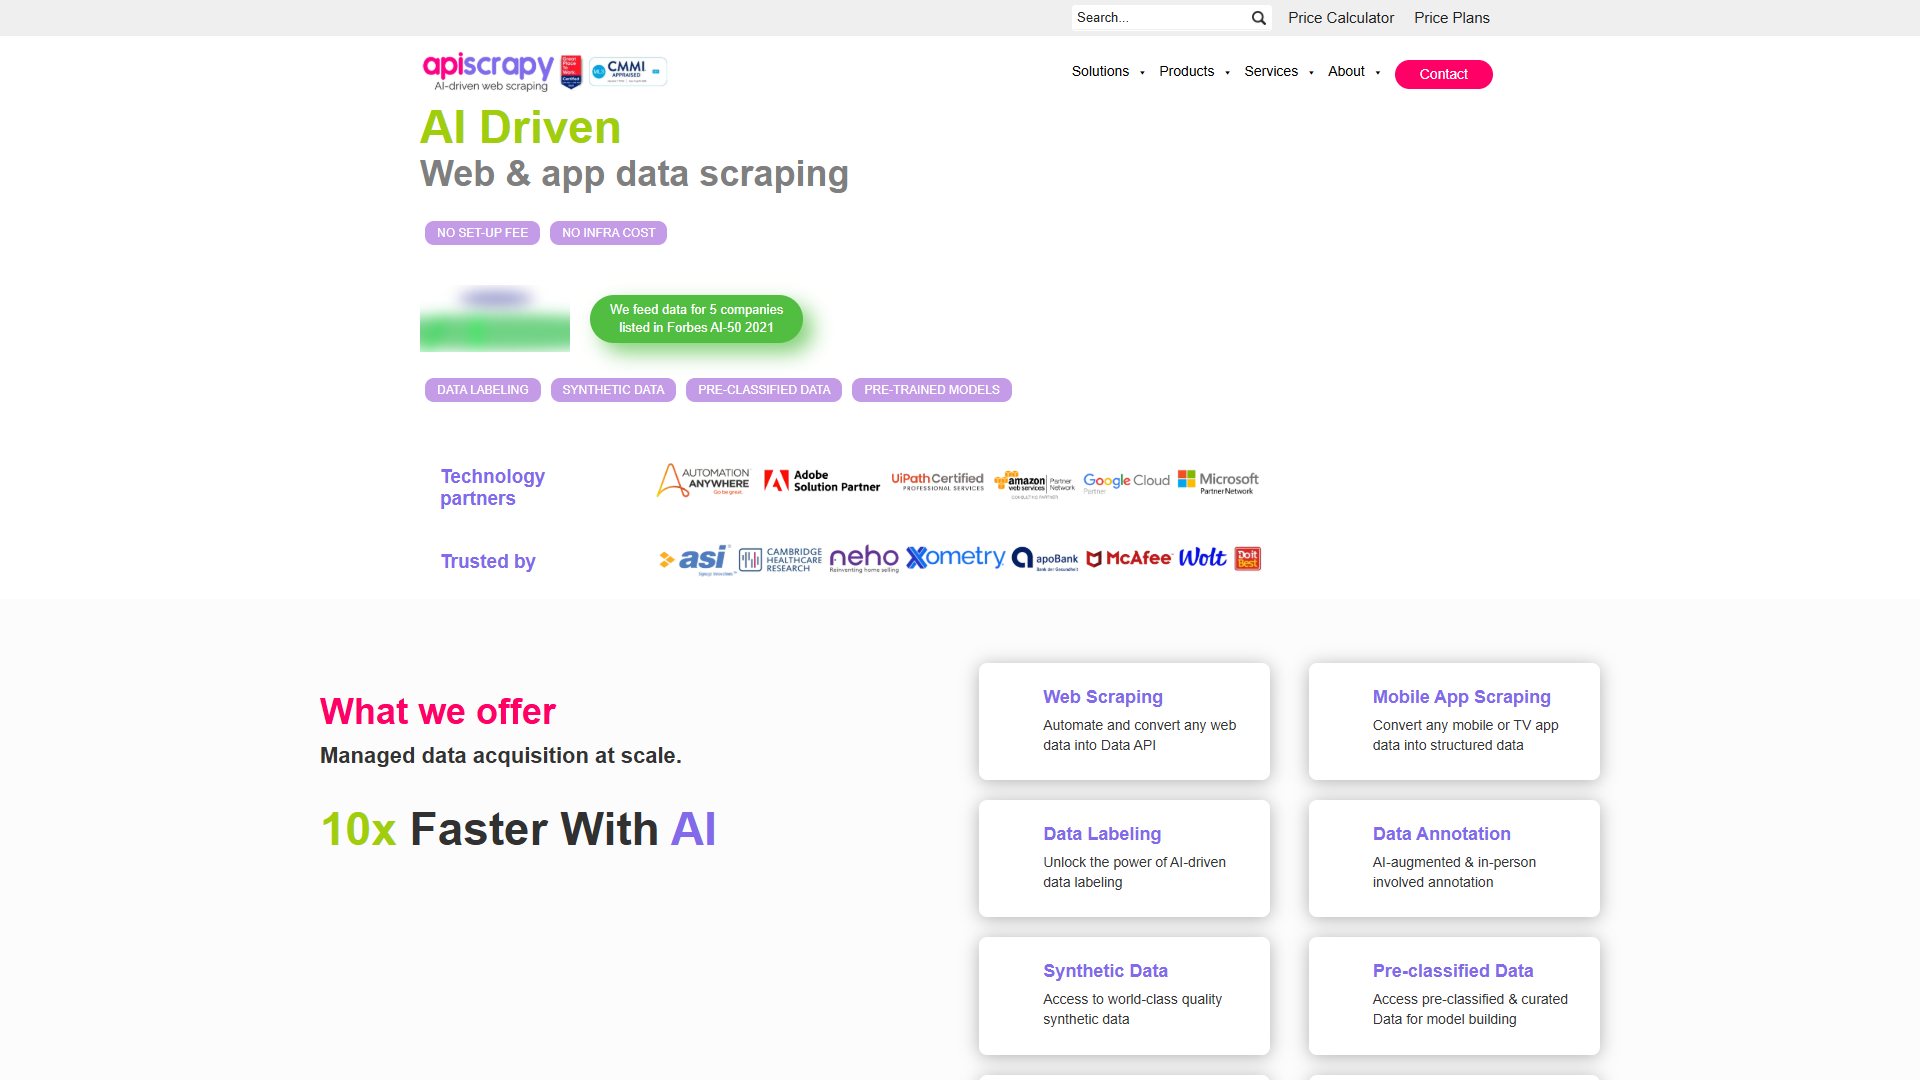Select the SYNTHETIC DATA tag
Viewport: 1920px width, 1080px height.
tap(613, 390)
